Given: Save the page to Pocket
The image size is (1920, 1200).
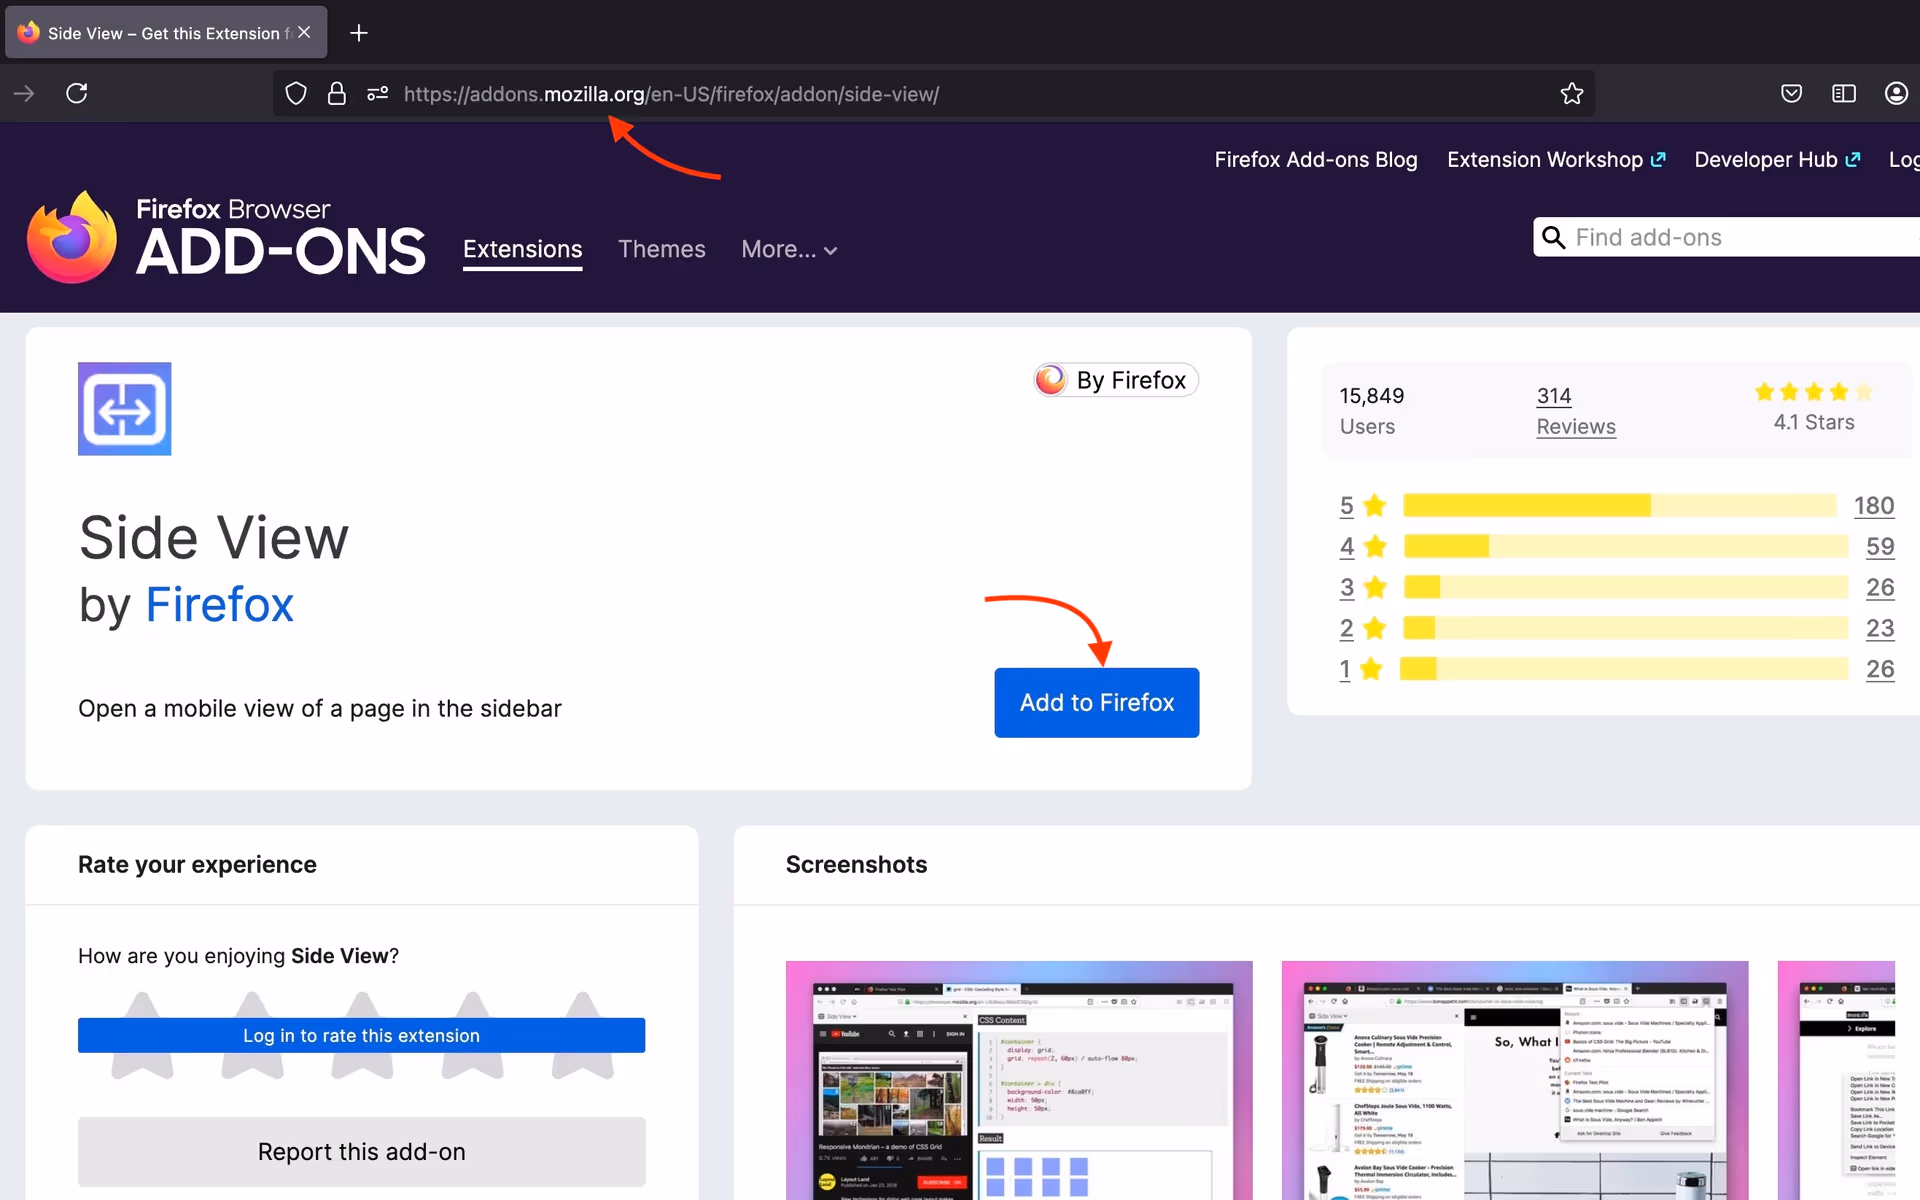Looking at the screenshot, I should [1791, 93].
